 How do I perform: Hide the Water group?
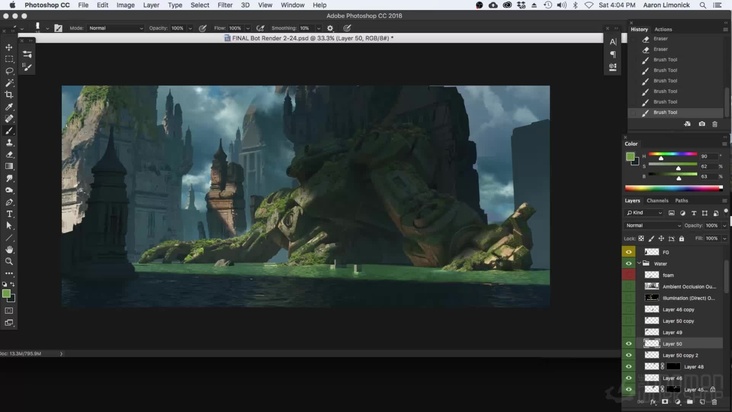tap(629, 264)
